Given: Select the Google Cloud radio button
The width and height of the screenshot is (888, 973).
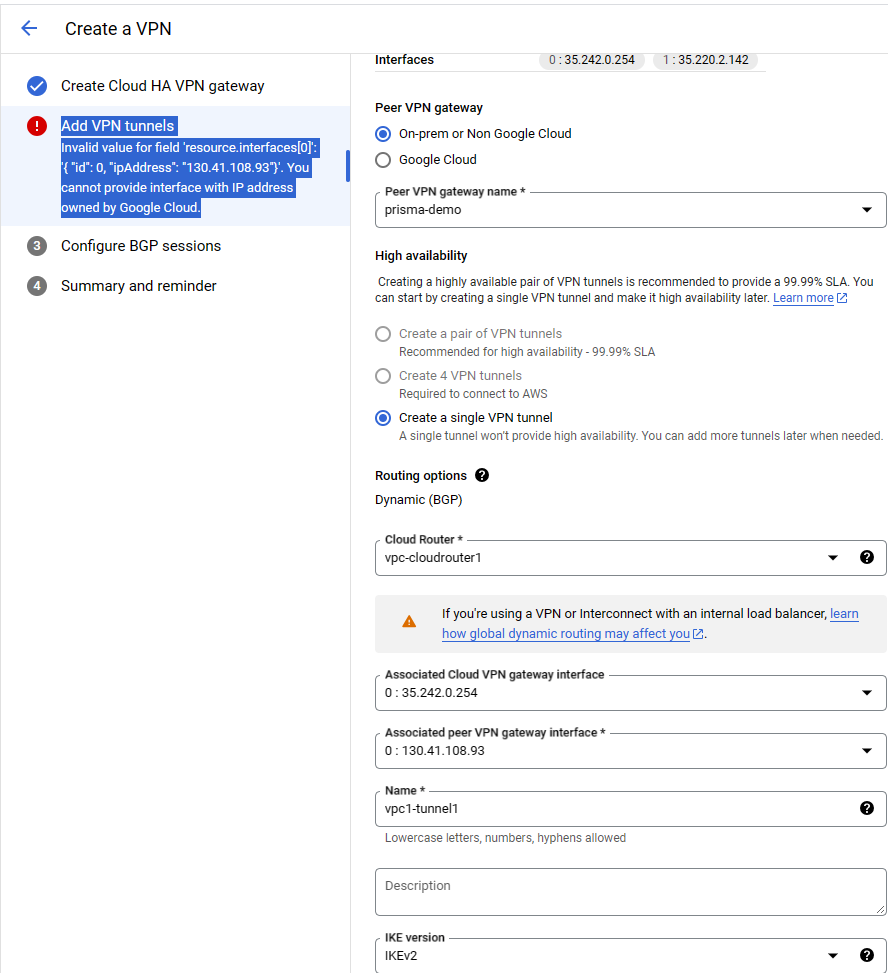Looking at the screenshot, I should point(383,159).
